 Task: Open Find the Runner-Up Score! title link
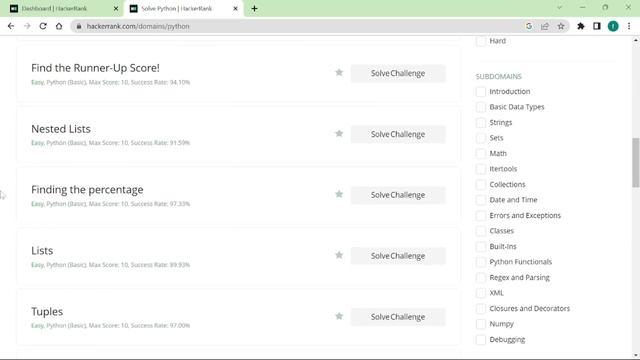click(96, 68)
